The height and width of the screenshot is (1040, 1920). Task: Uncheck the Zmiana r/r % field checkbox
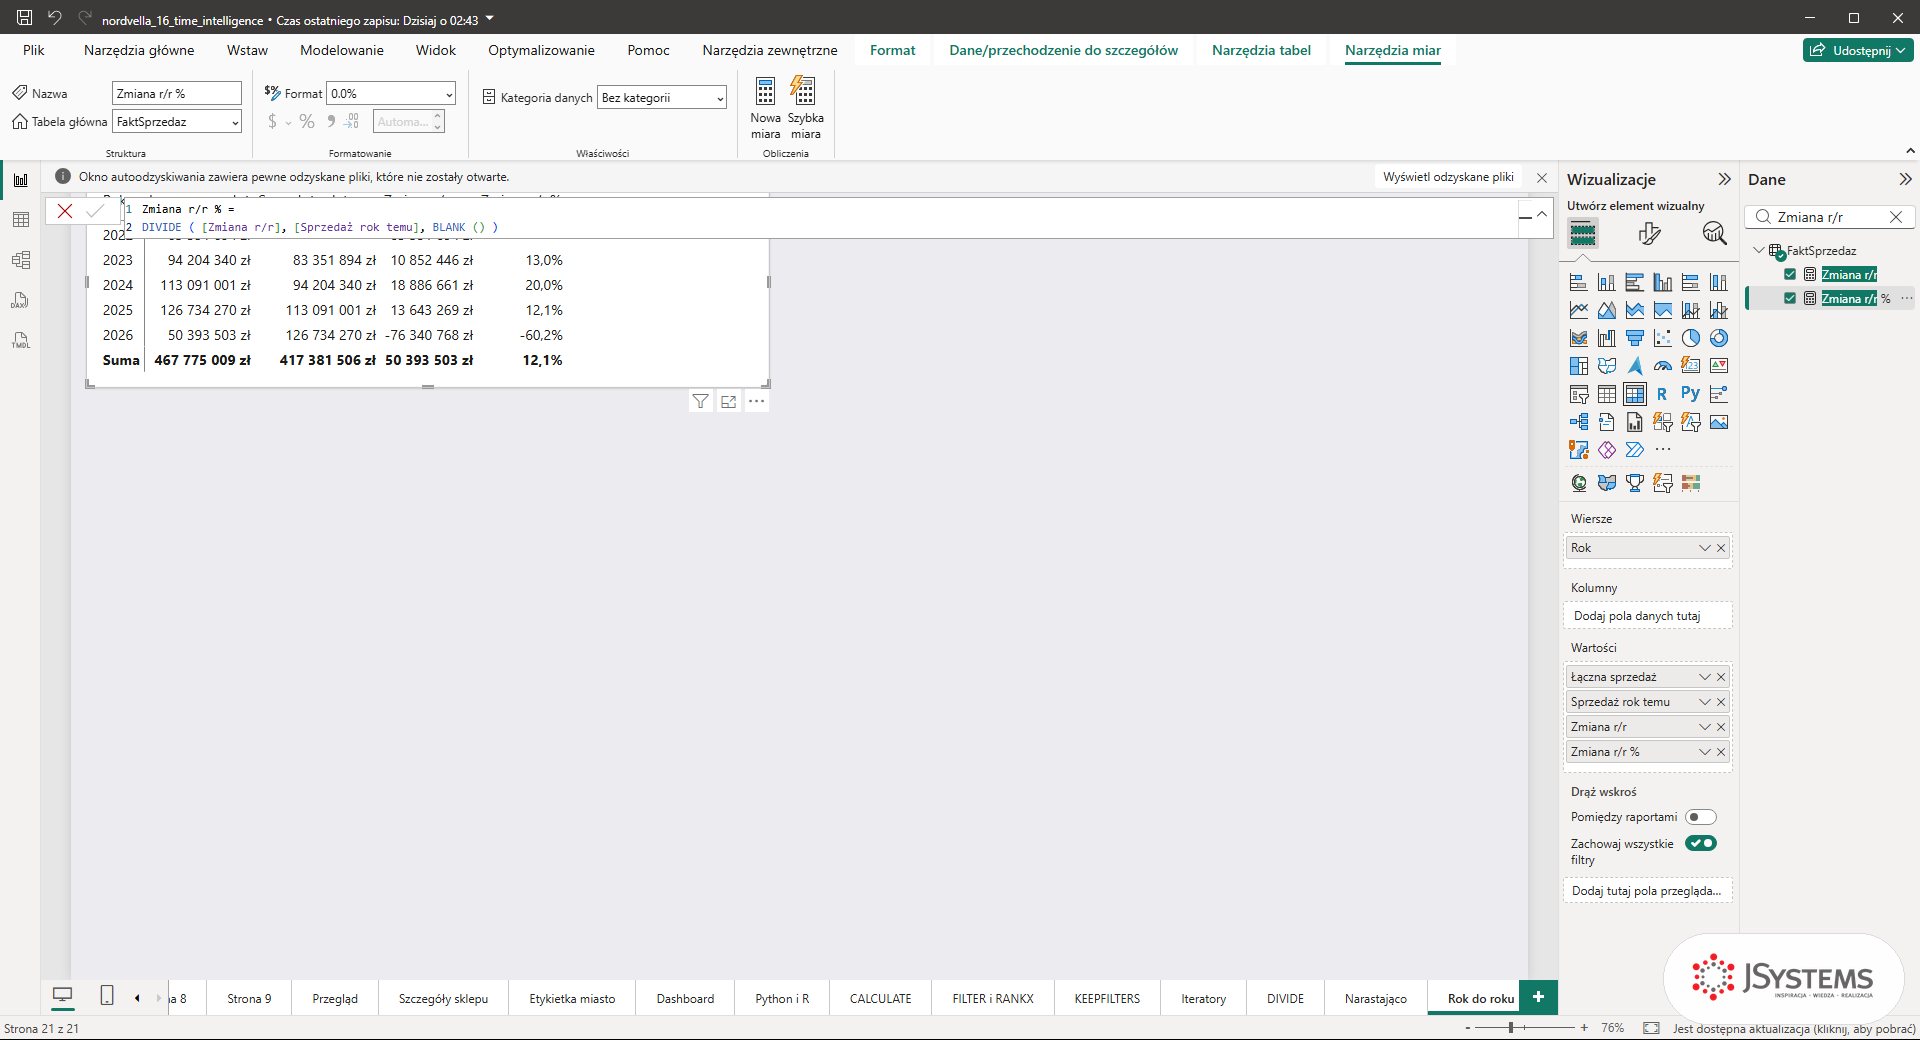1790,298
